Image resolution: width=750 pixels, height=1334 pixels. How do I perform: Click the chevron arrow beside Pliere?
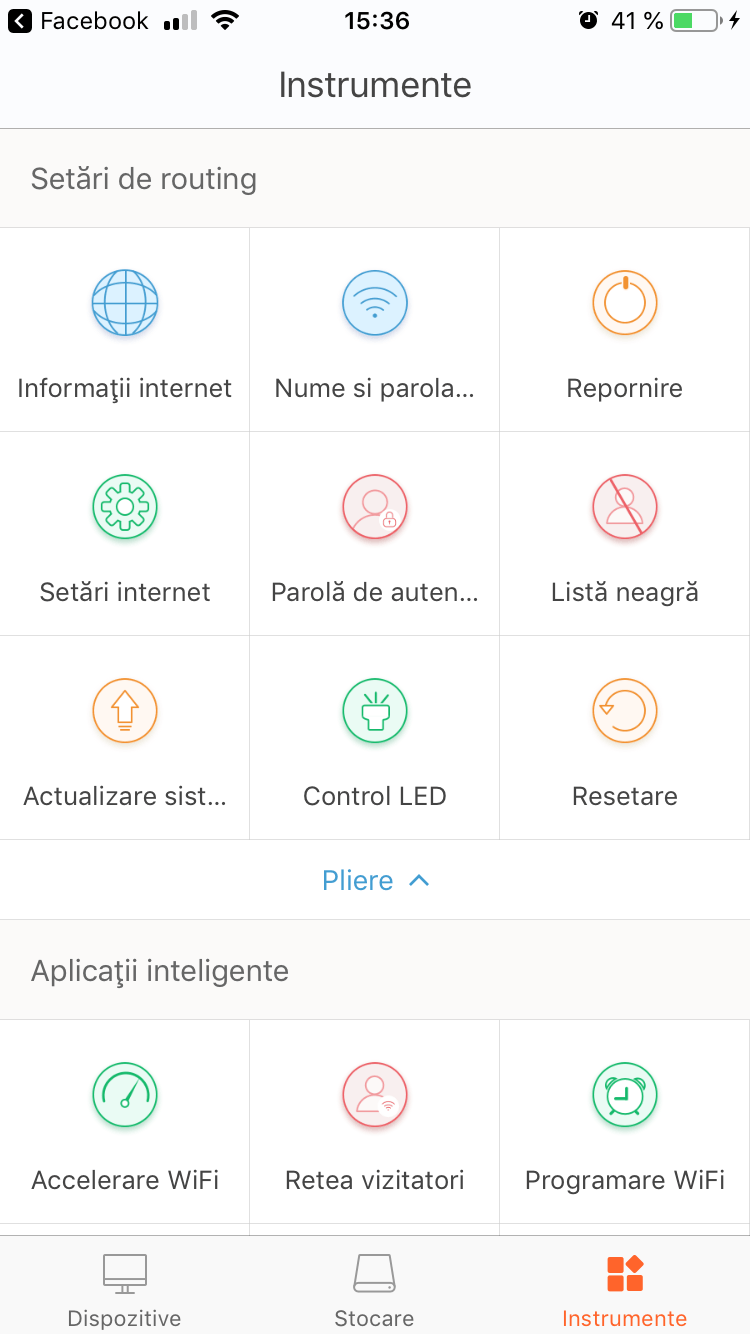pyautogui.click(x=420, y=880)
